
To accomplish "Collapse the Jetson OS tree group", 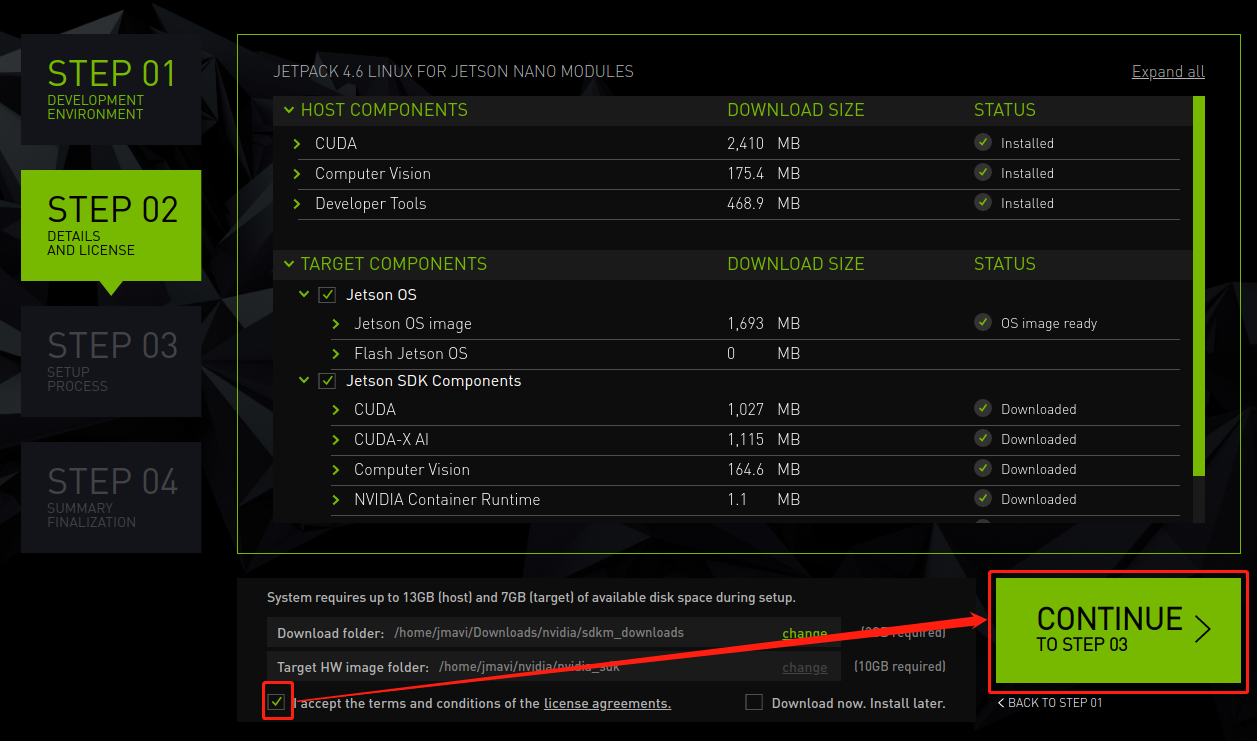I will pos(303,295).
